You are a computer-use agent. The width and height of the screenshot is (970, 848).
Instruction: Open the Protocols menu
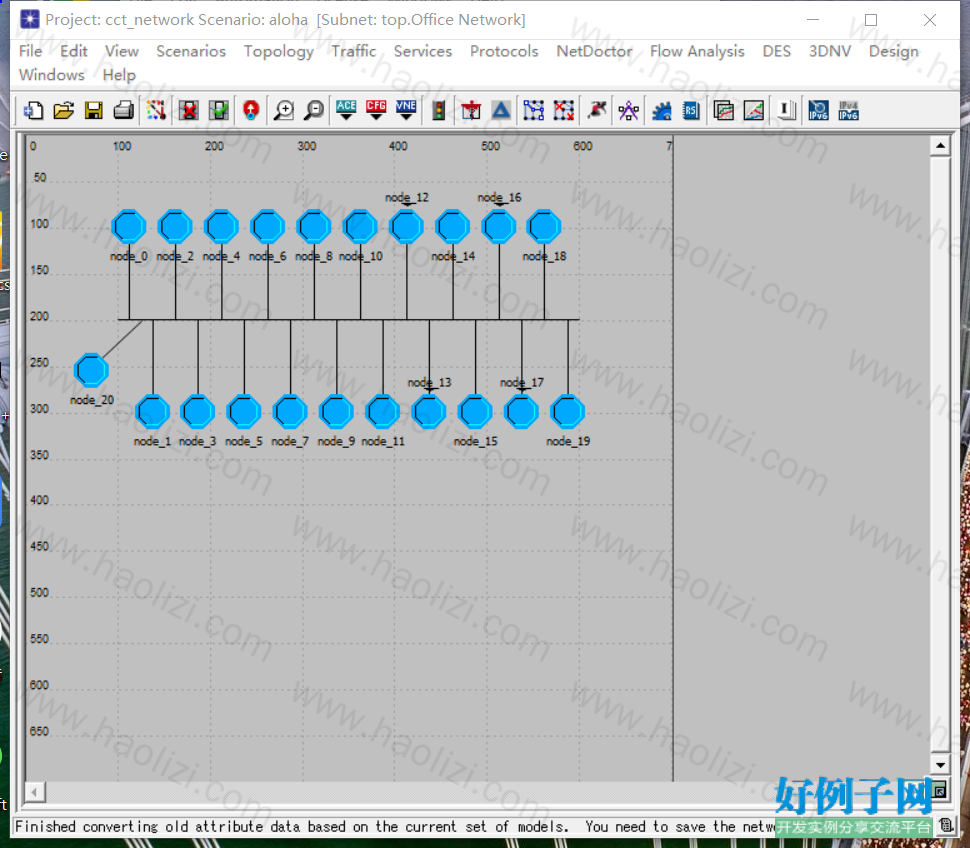point(504,51)
